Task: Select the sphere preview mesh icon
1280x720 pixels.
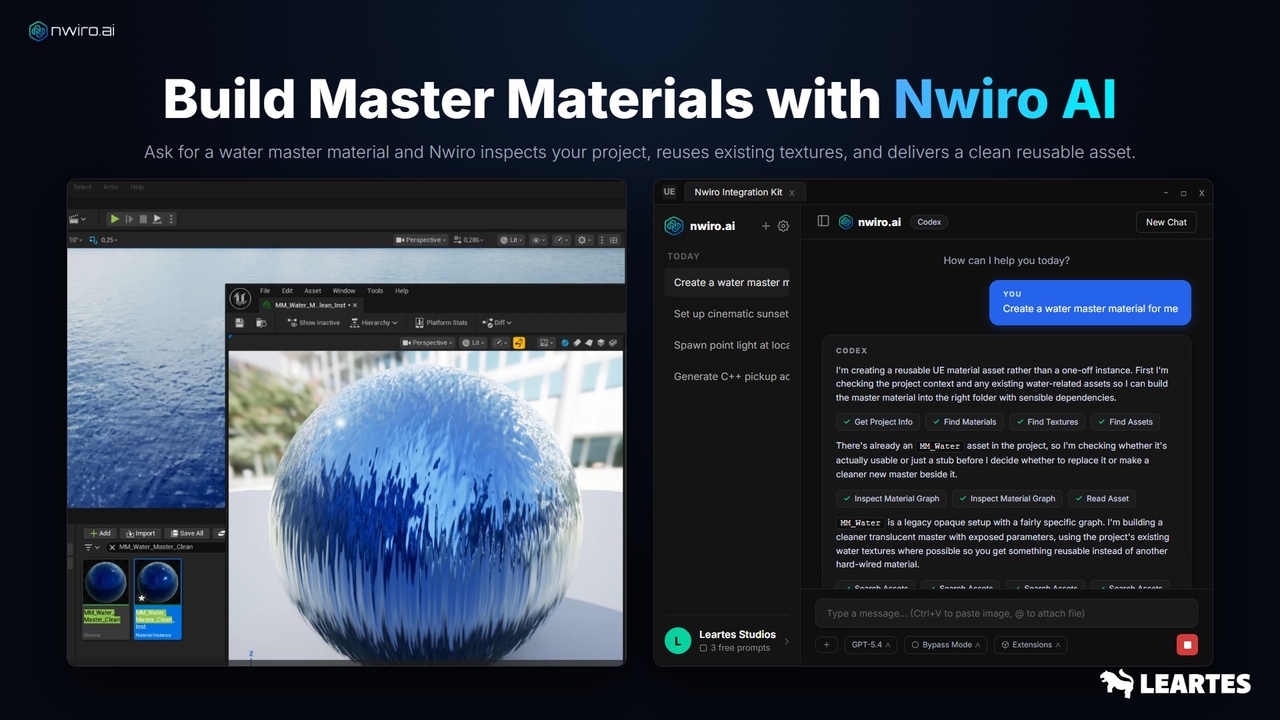Action: (x=565, y=343)
